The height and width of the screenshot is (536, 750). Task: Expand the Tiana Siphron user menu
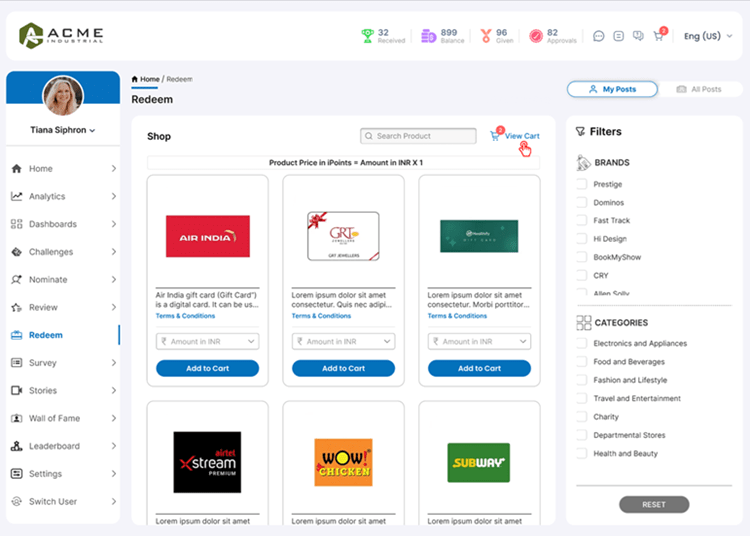coord(62,130)
